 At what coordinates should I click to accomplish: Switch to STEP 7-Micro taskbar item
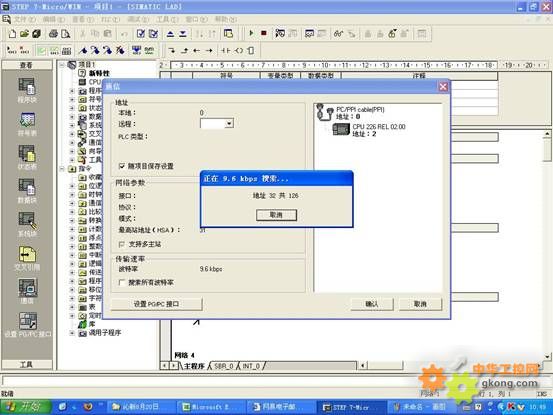351,407
